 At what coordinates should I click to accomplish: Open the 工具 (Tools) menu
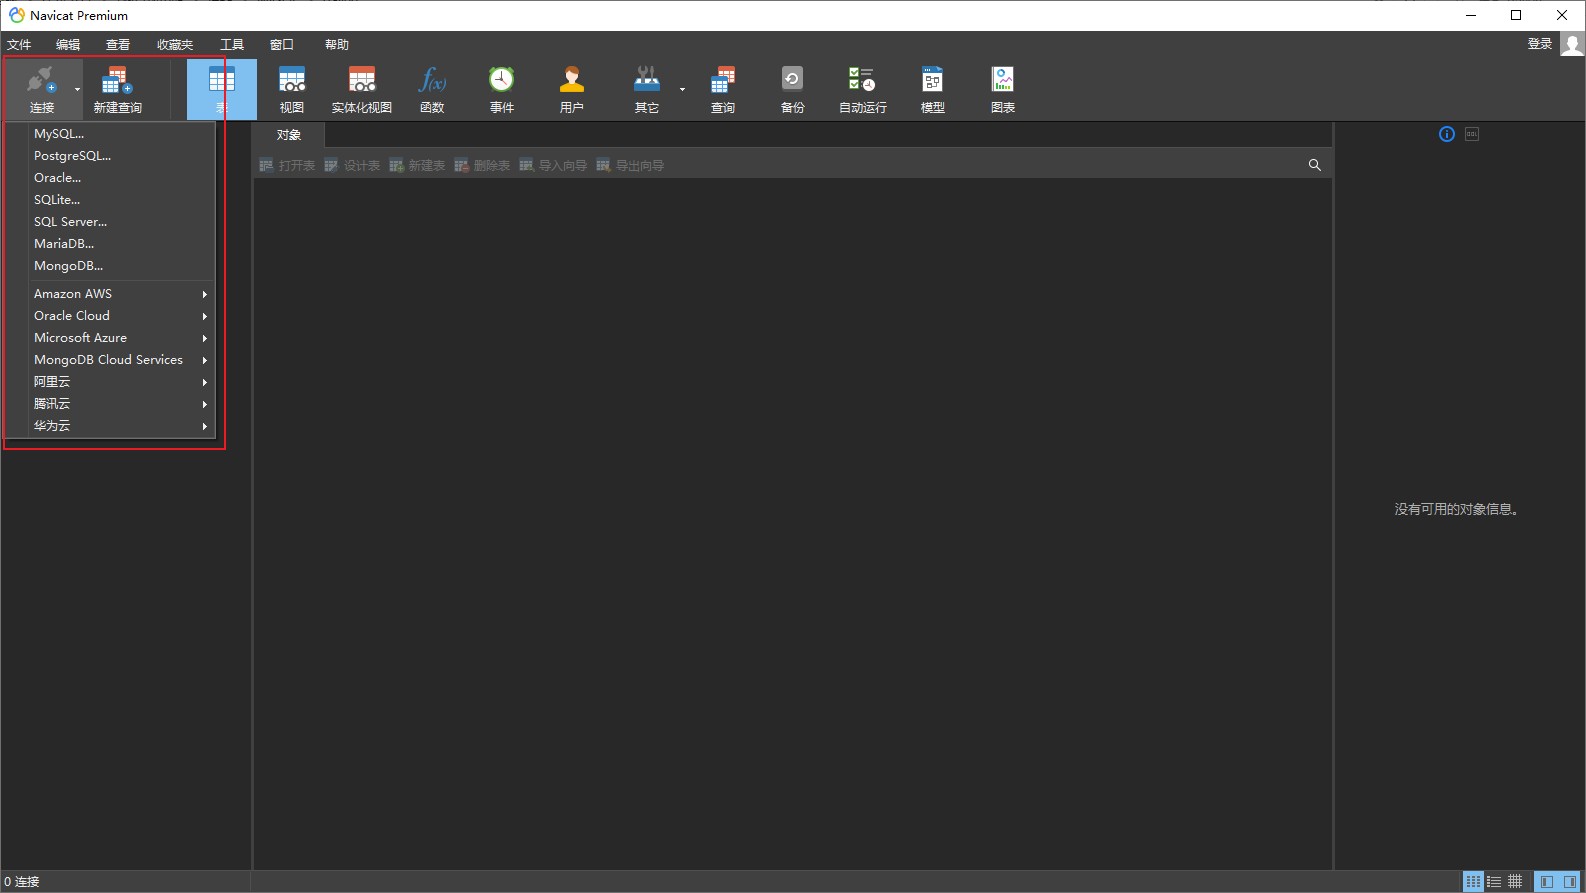(x=232, y=45)
